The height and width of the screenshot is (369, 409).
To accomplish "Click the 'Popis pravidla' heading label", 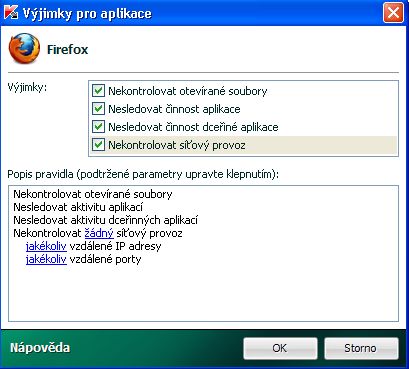I will tap(143, 174).
